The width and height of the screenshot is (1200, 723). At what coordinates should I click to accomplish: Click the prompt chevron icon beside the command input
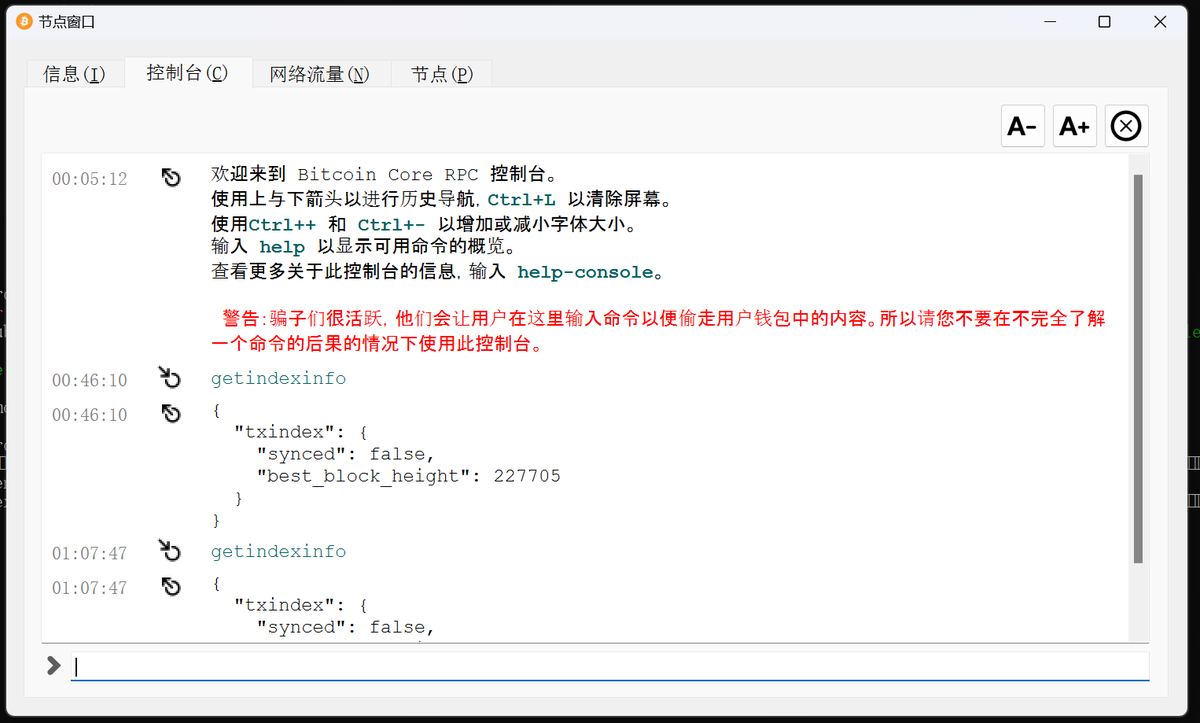[54, 666]
